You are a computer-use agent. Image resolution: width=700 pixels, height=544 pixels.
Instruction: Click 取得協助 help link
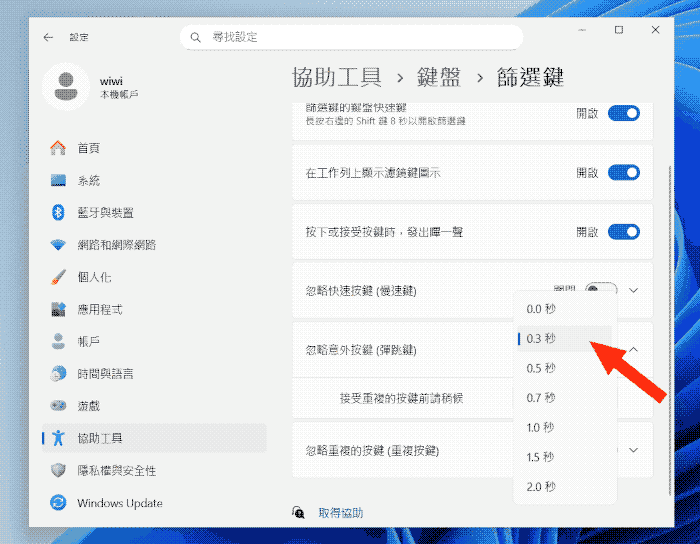click(340, 513)
